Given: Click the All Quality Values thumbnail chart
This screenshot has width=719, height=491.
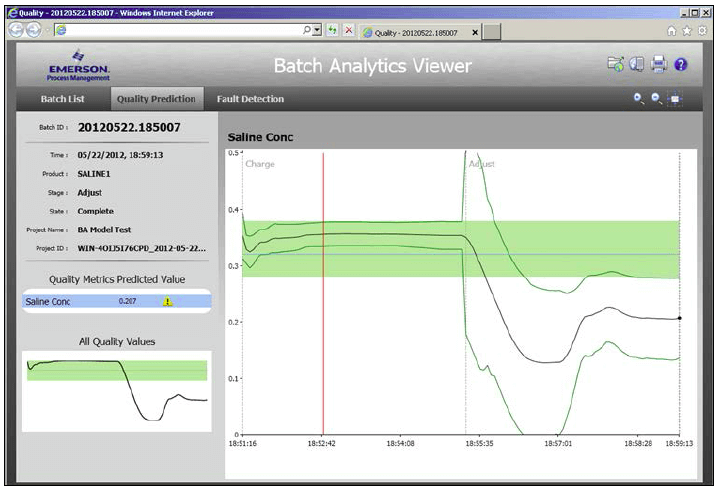Looking at the screenshot, I should (x=115, y=390).
